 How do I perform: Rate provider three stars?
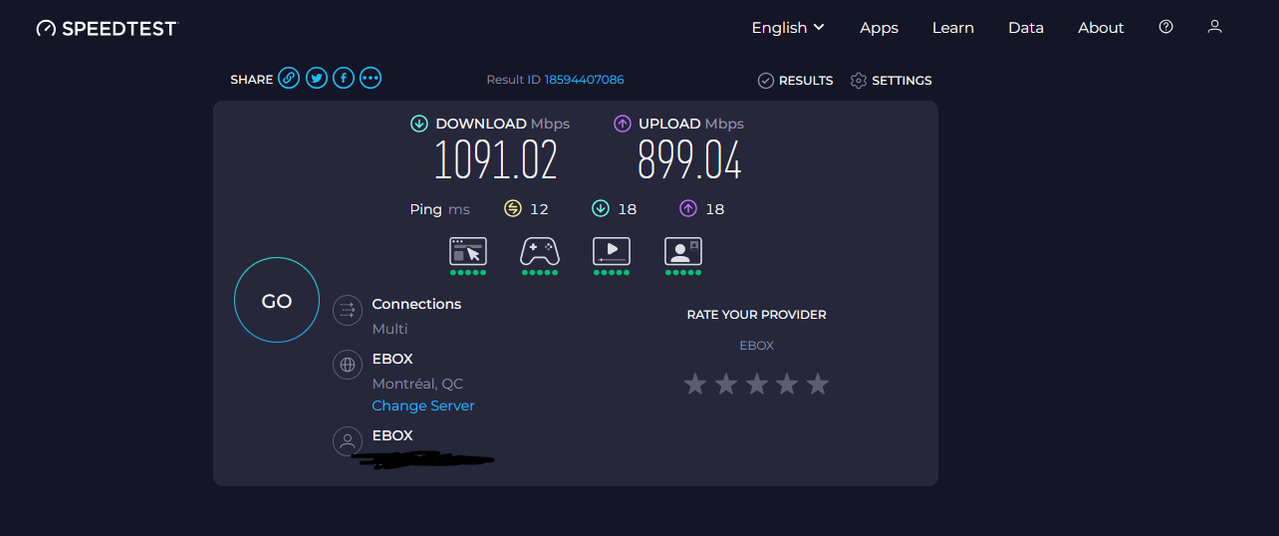click(757, 384)
